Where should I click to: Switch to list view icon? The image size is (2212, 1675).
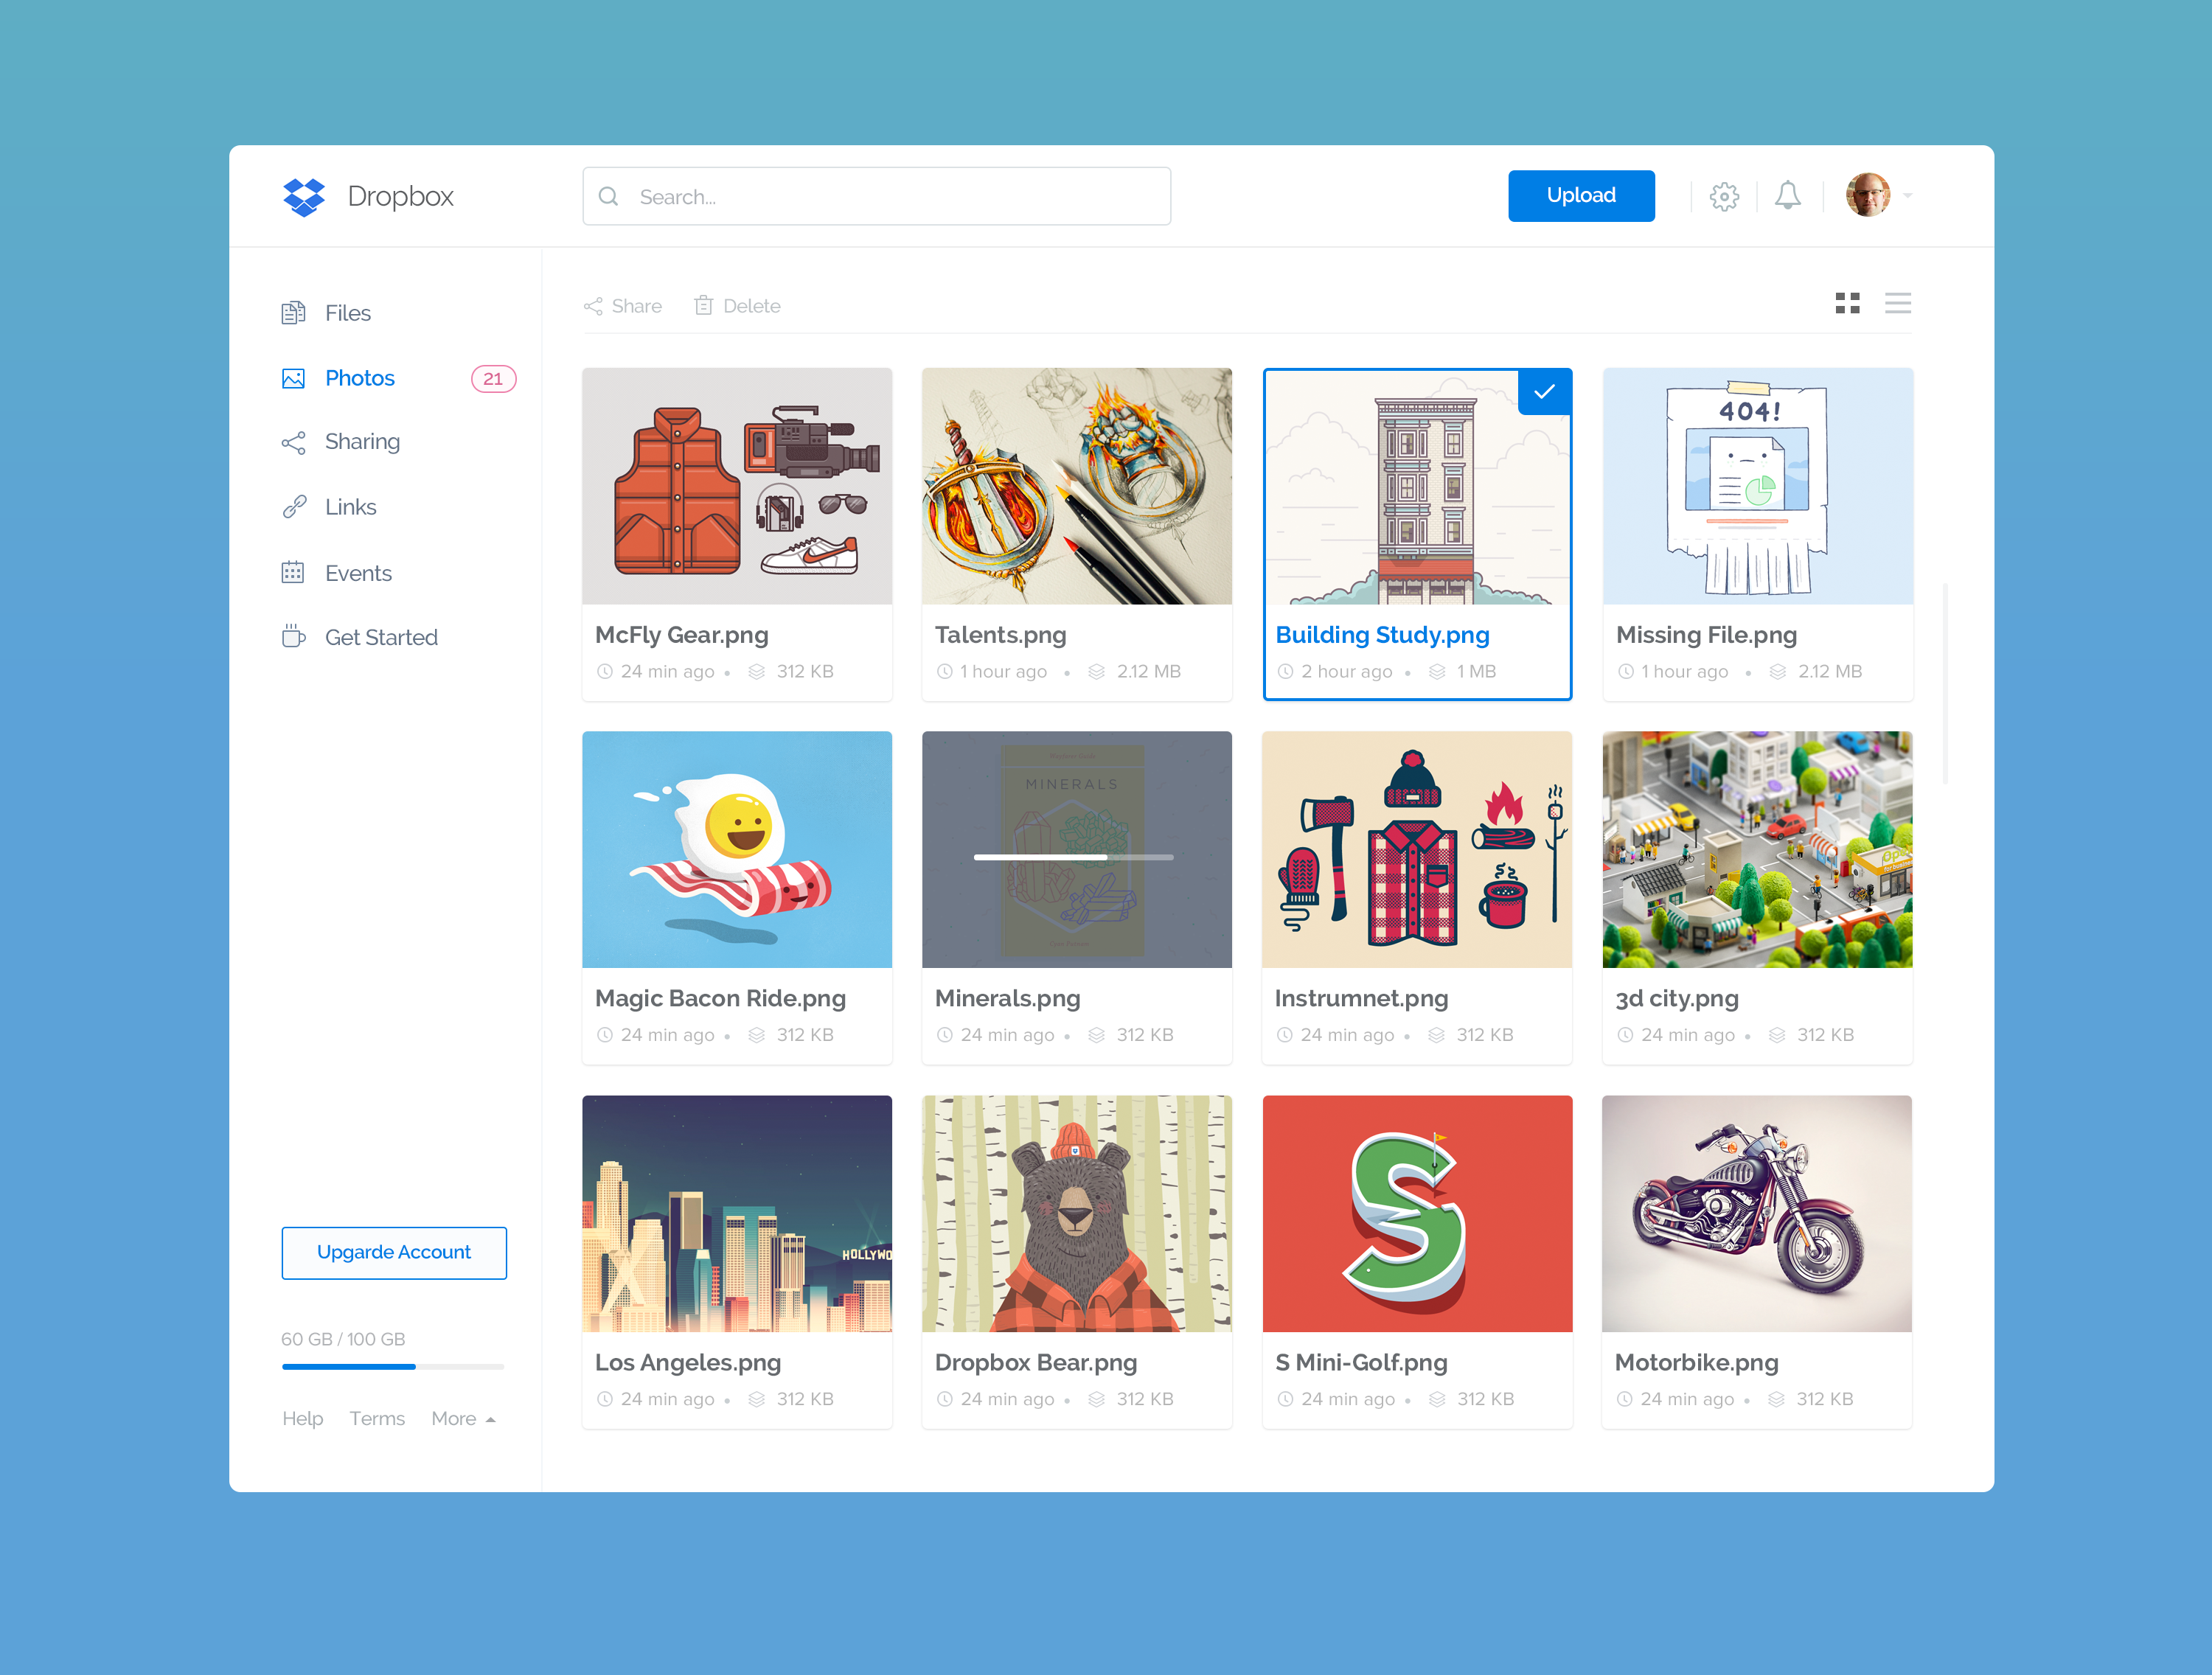click(x=1897, y=303)
